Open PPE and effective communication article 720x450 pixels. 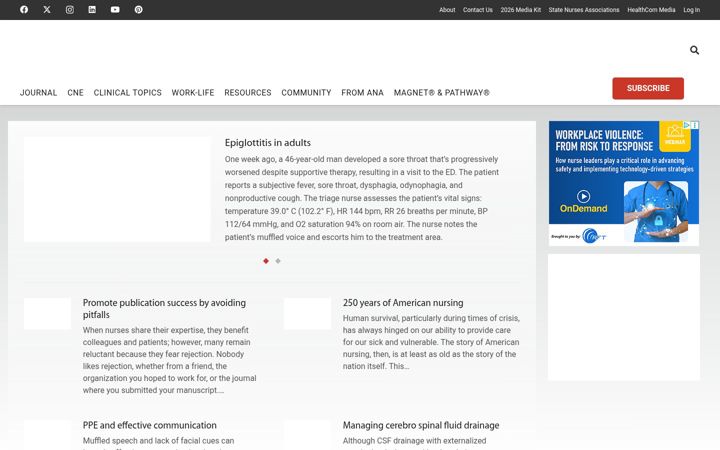point(150,425)
